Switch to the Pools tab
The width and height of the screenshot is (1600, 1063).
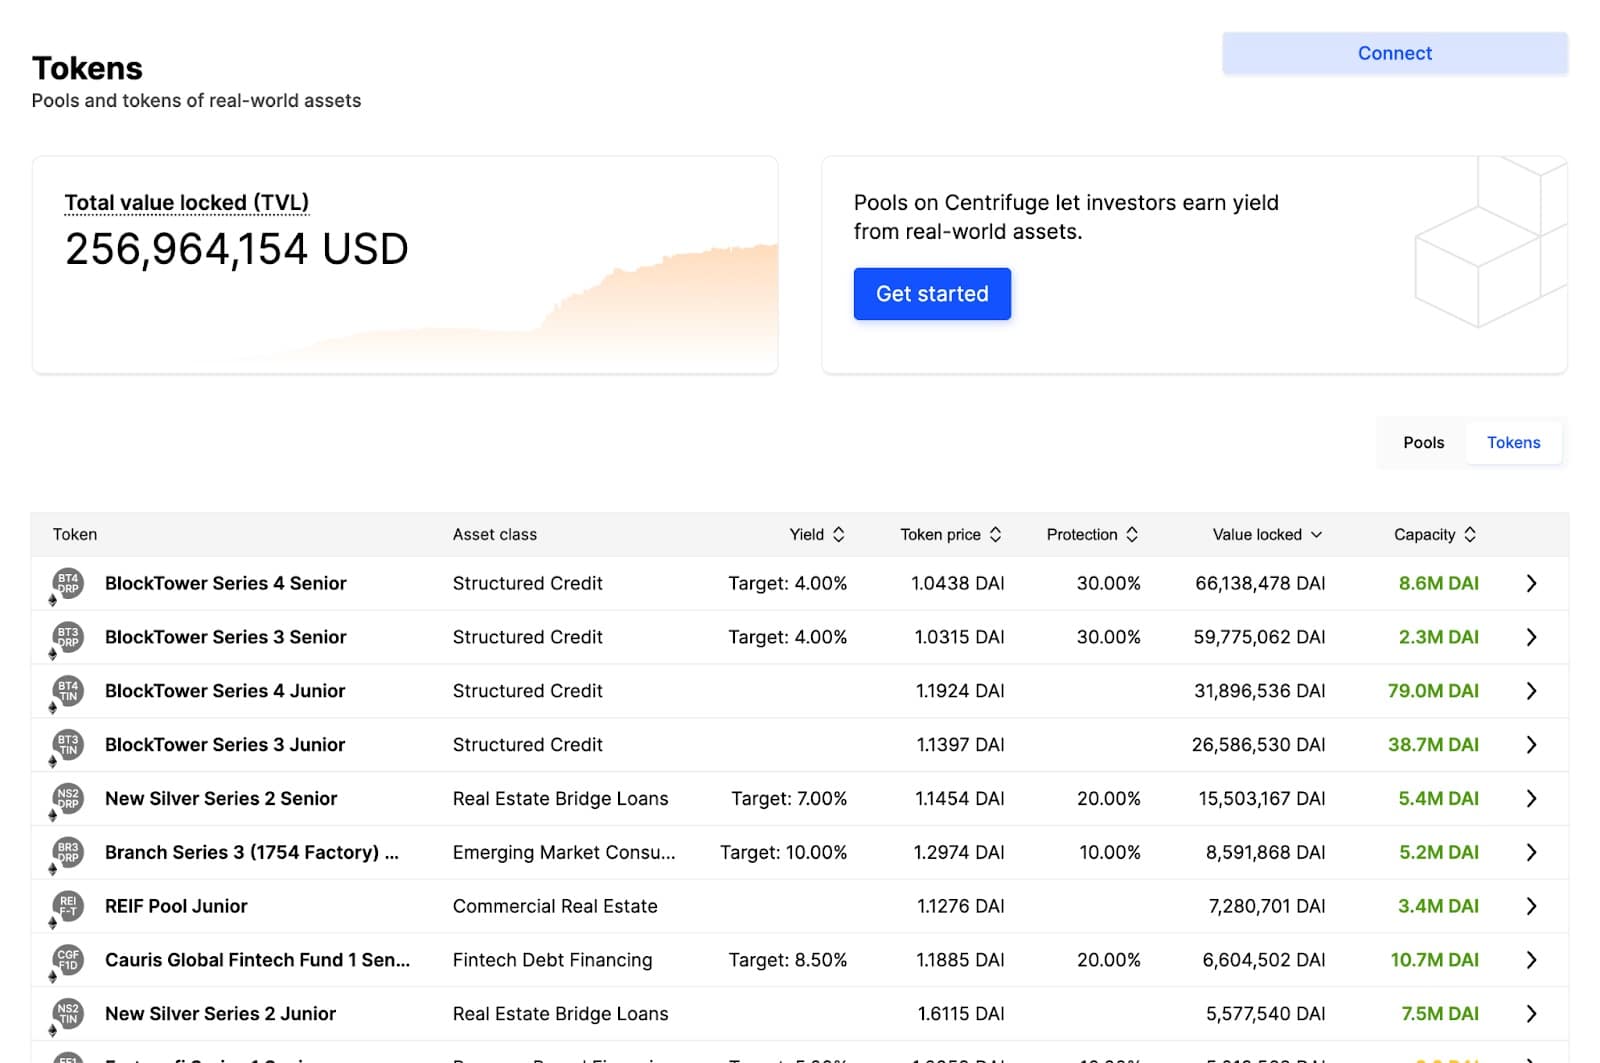[1423, 443]
